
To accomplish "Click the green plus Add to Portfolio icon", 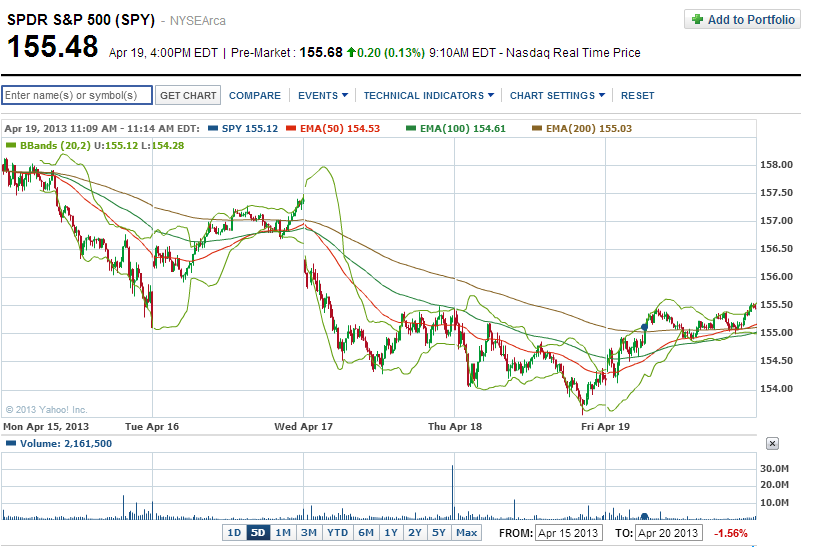I will click(x=697, y=20).
